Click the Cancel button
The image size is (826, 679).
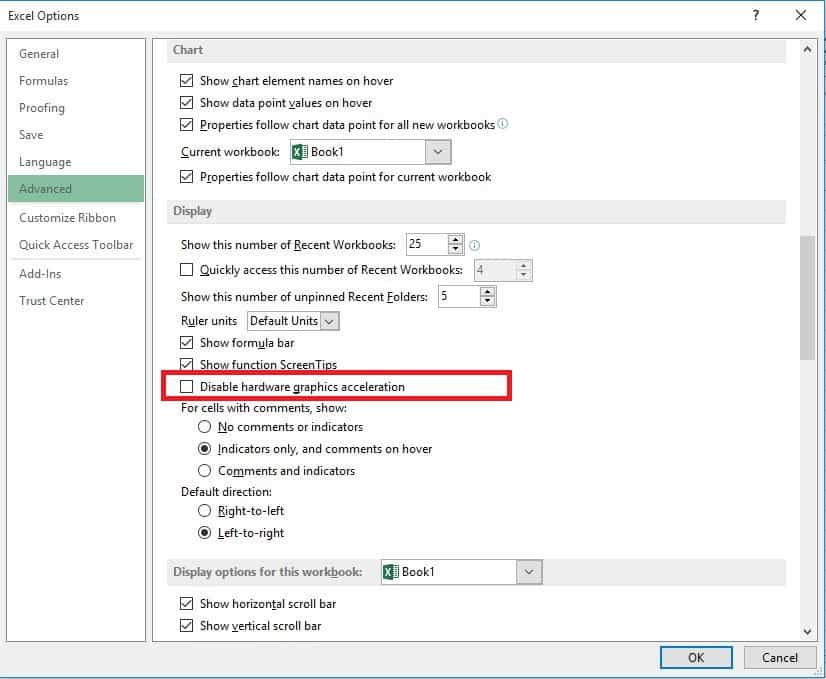pyautogui.click(x=780, y=657)
